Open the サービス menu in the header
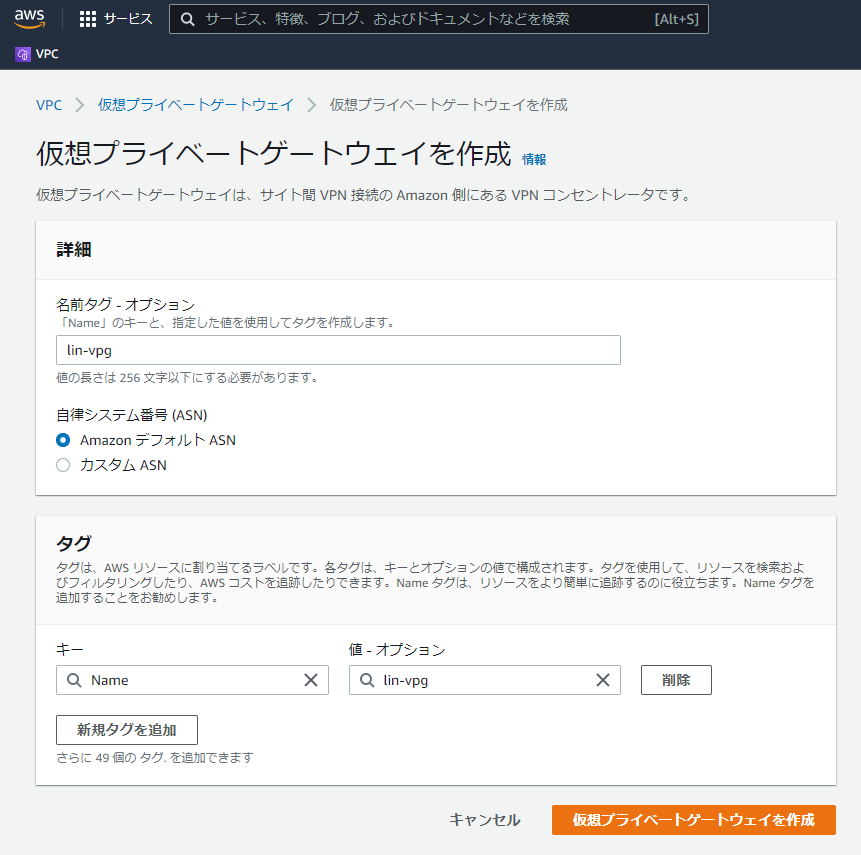This screenshot has height=855, width=861. pos(127,19)
